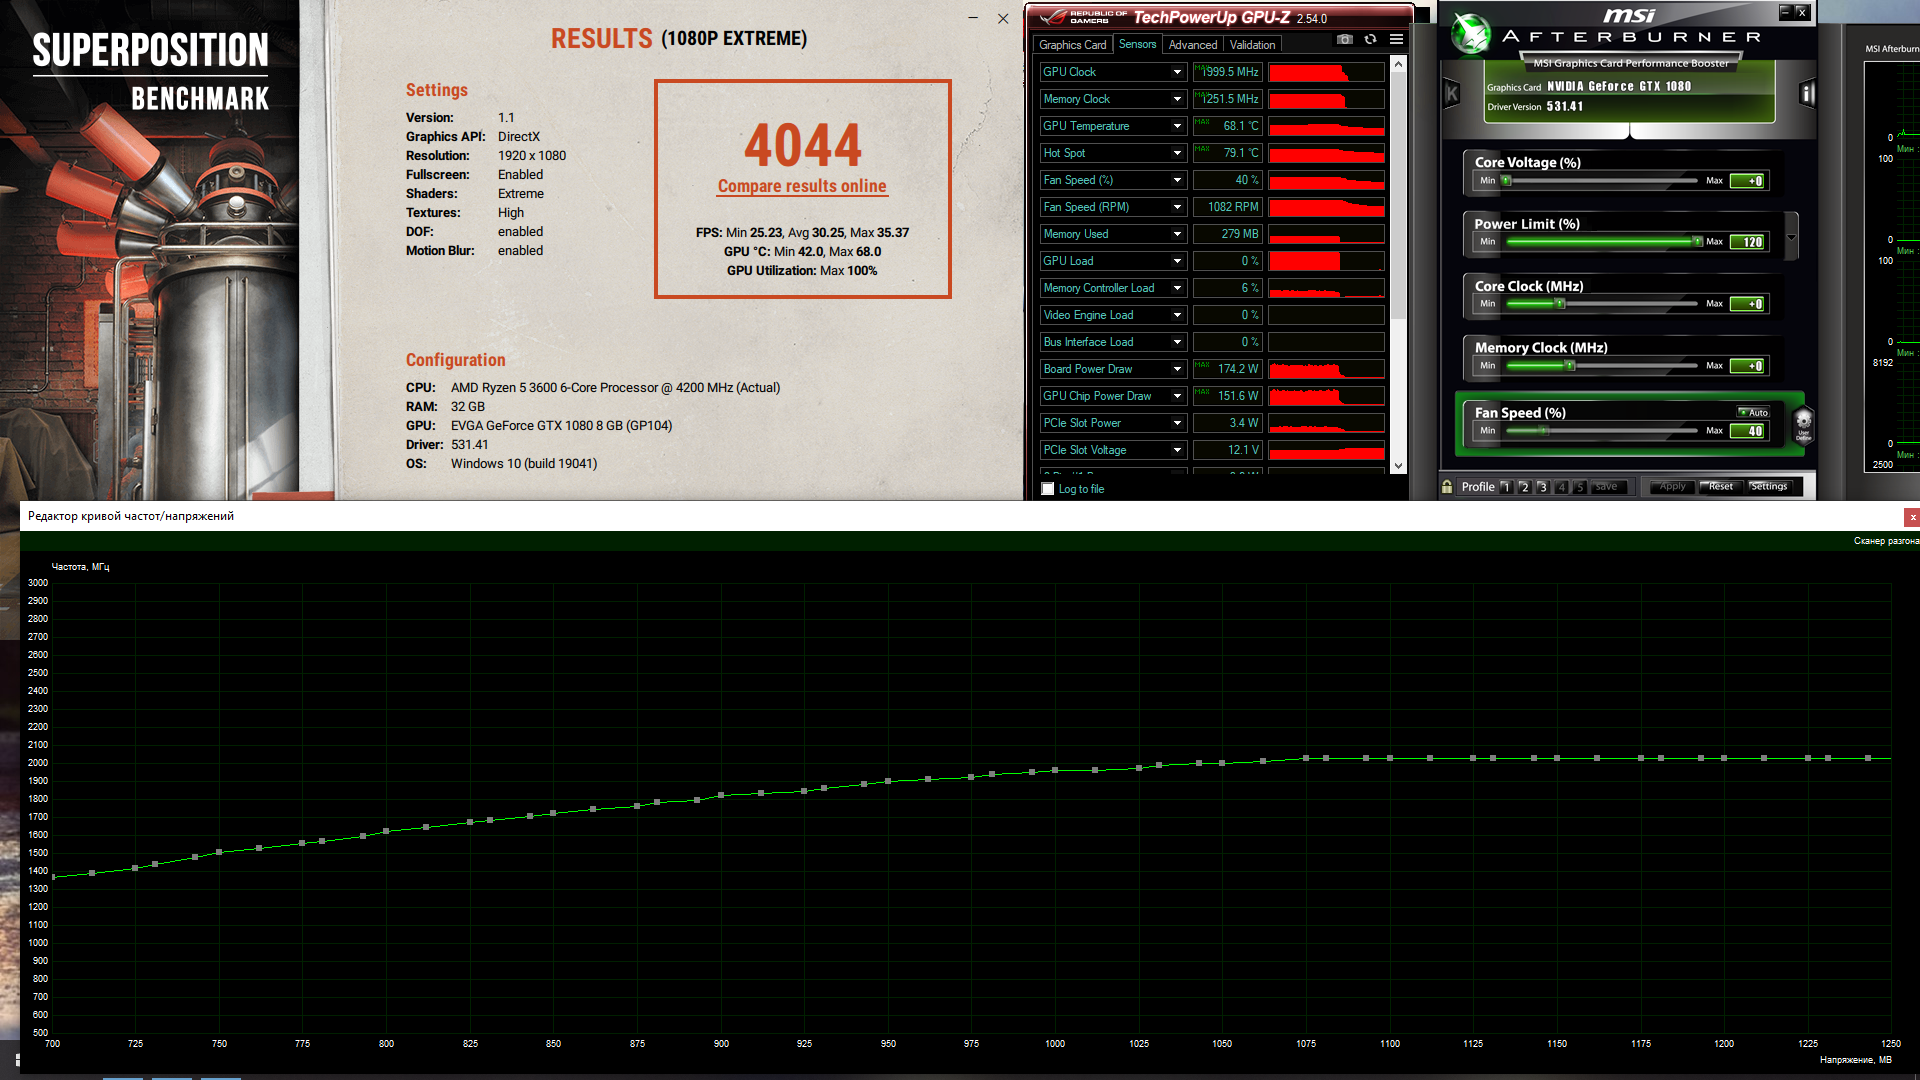This screenshot has height=1080, width=1920.
Task: Open Afterburner Settings button
Action: tap(1769, 487)
